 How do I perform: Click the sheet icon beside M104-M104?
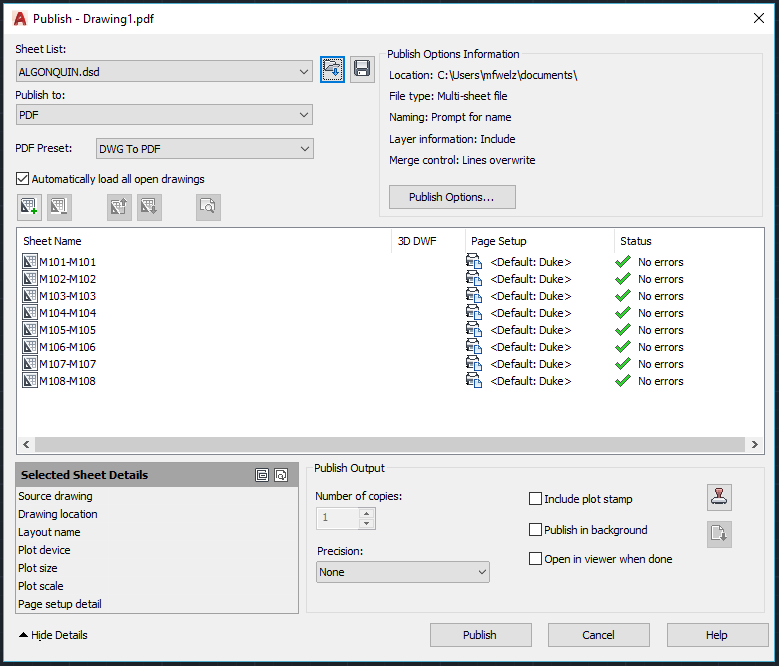[x=30, y=312]
